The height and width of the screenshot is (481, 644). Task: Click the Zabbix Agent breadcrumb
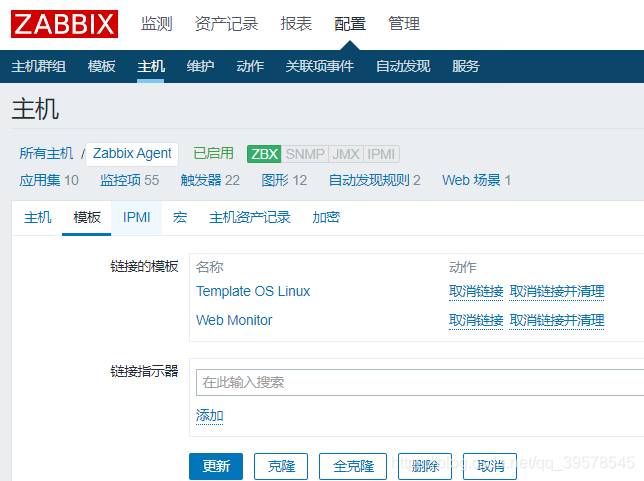(132, 154)
